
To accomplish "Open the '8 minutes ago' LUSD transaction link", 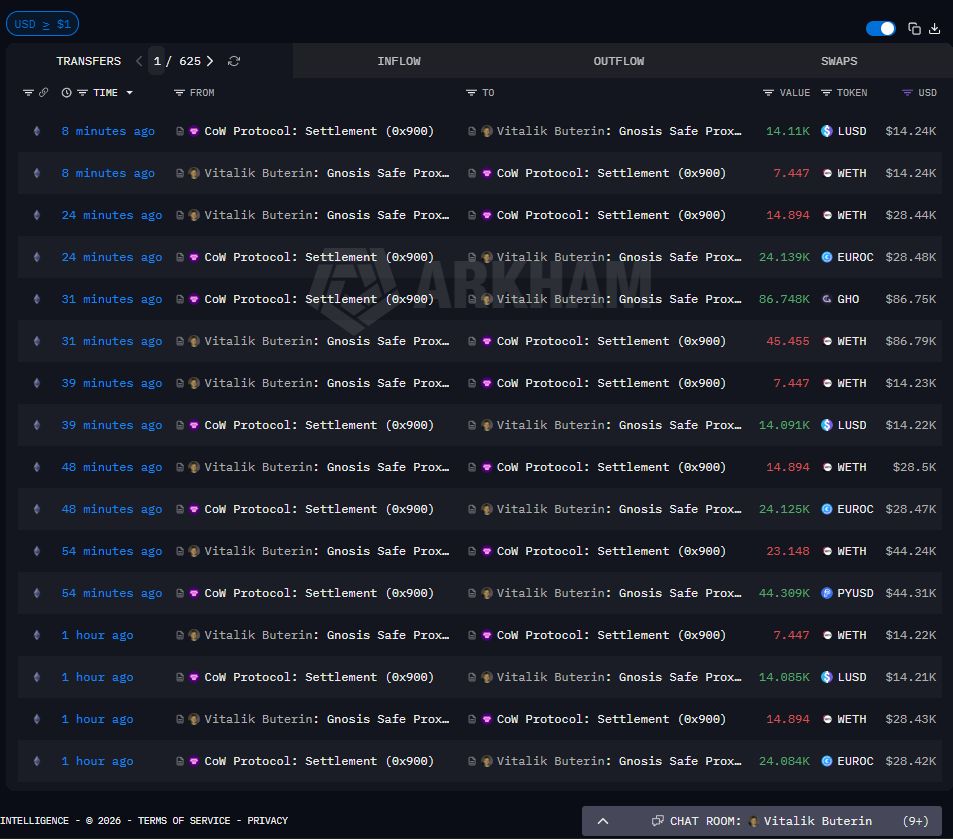I will 108,131.
